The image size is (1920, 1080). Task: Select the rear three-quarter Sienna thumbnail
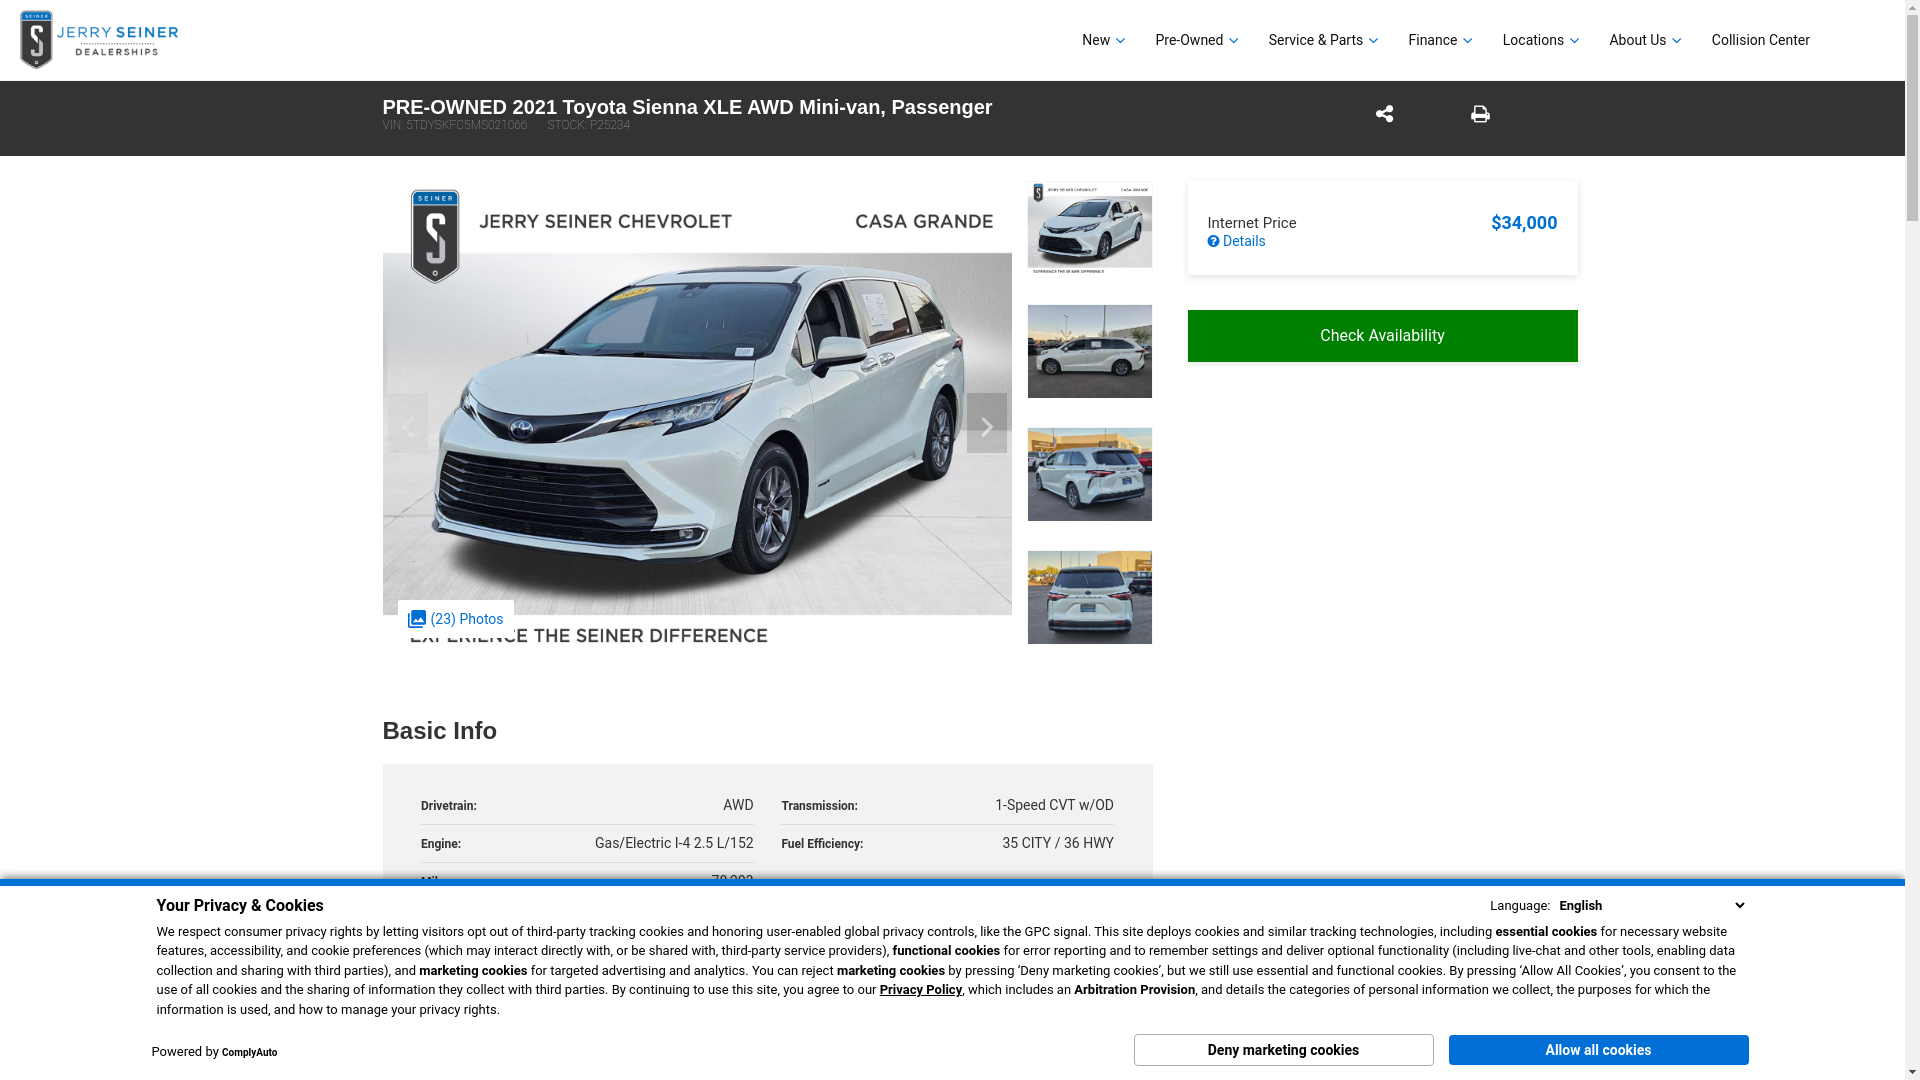(1089, 474)
